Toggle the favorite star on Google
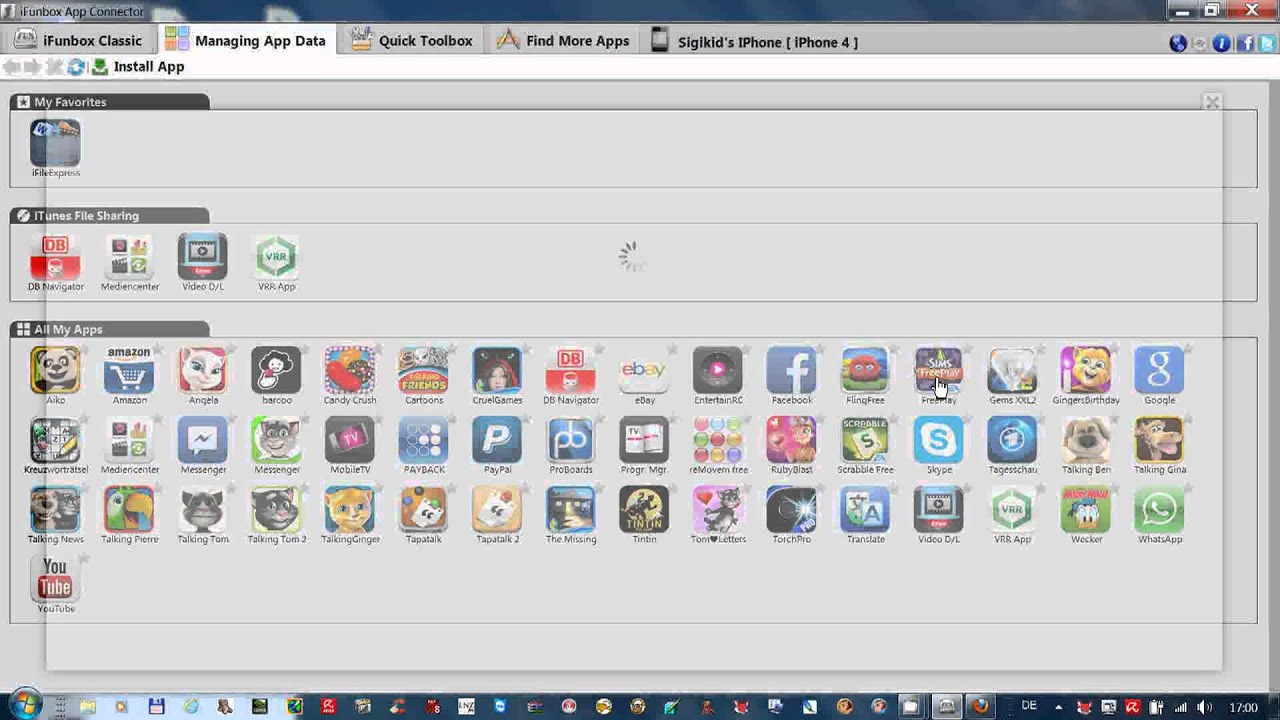Viewport: 1280px width, 720px height. [x=1188, y=350]
